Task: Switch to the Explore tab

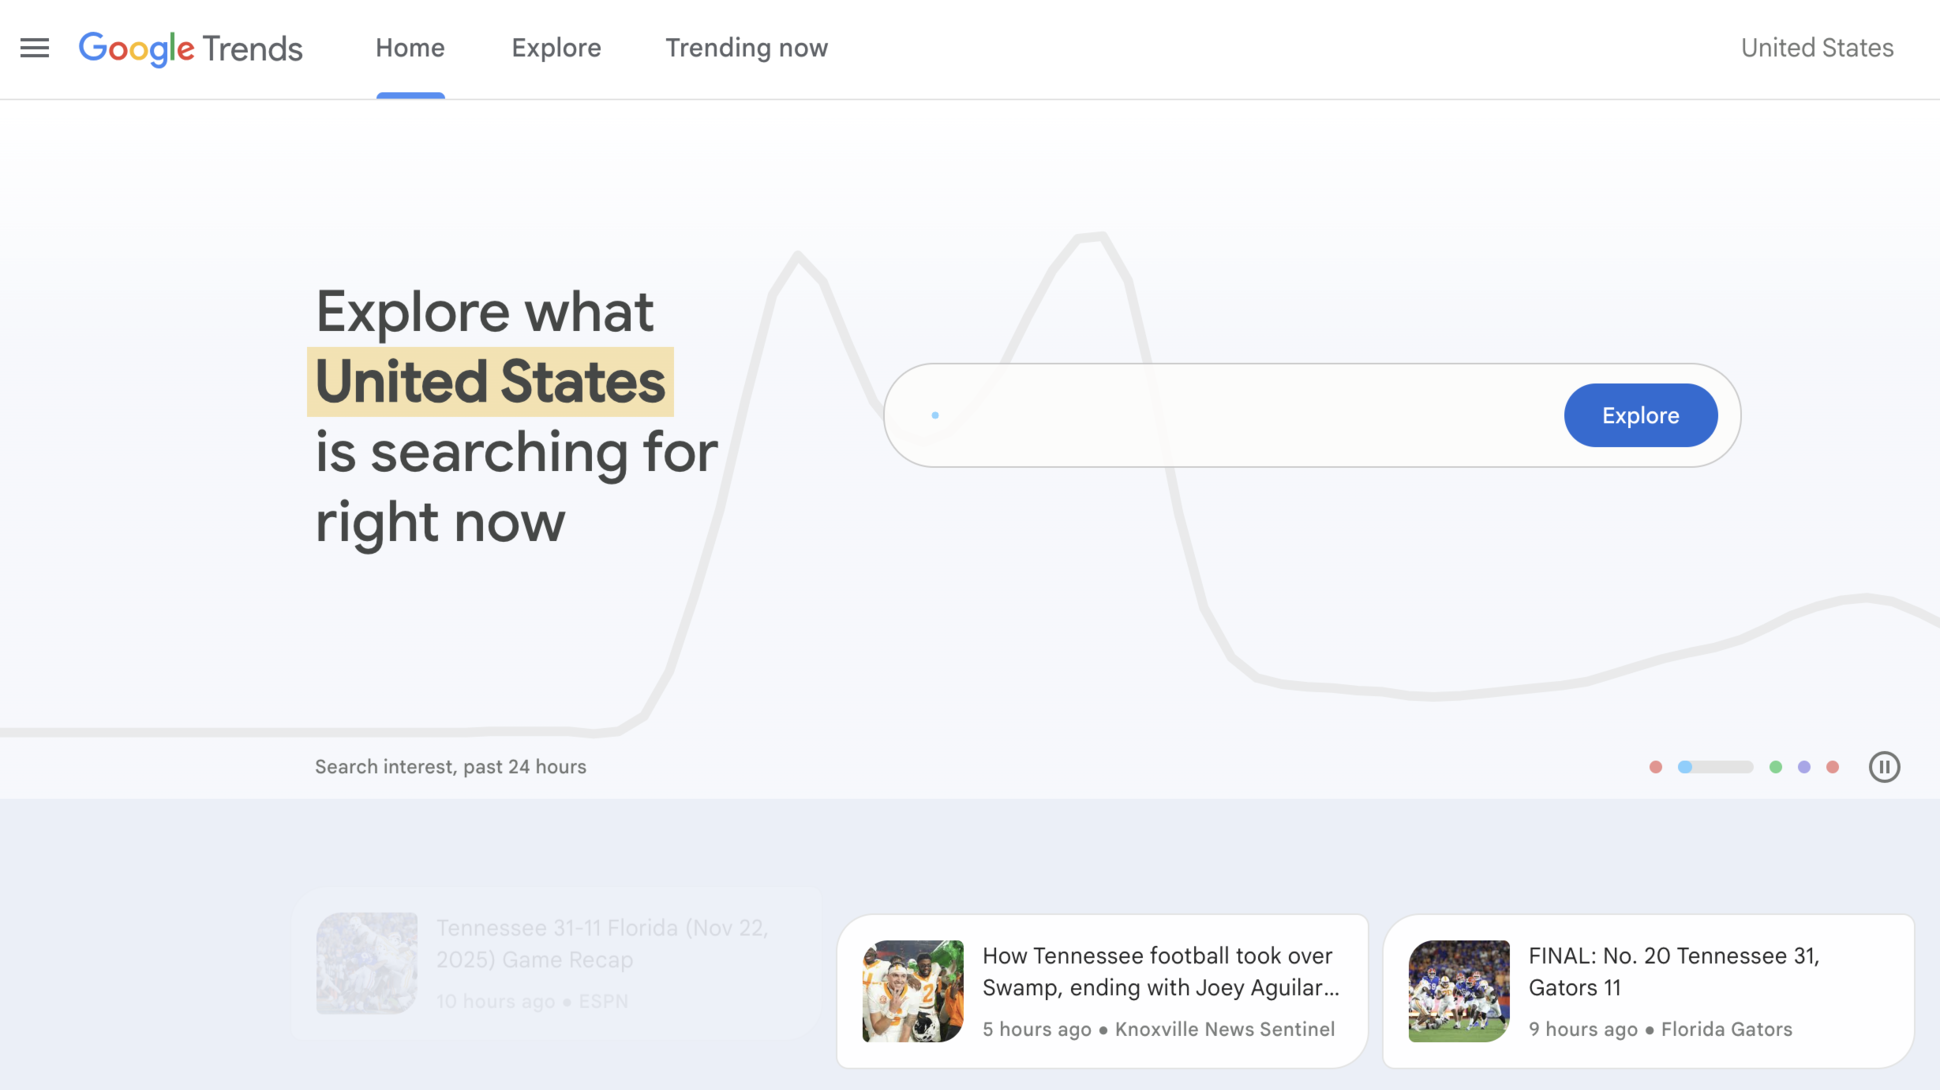Action: 556,48
